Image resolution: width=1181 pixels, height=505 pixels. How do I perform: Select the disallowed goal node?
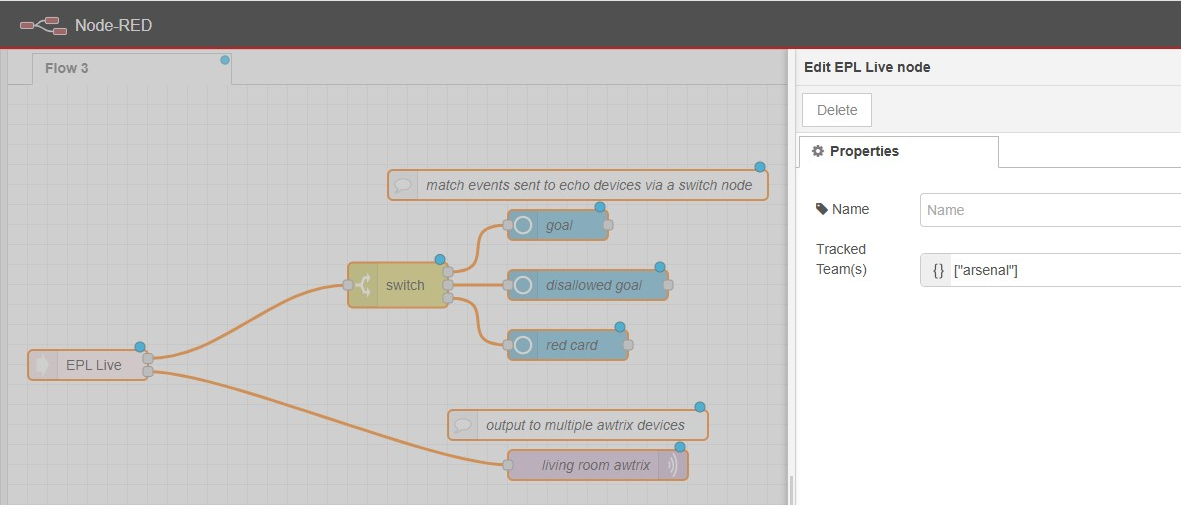click(x=587, y=285)
